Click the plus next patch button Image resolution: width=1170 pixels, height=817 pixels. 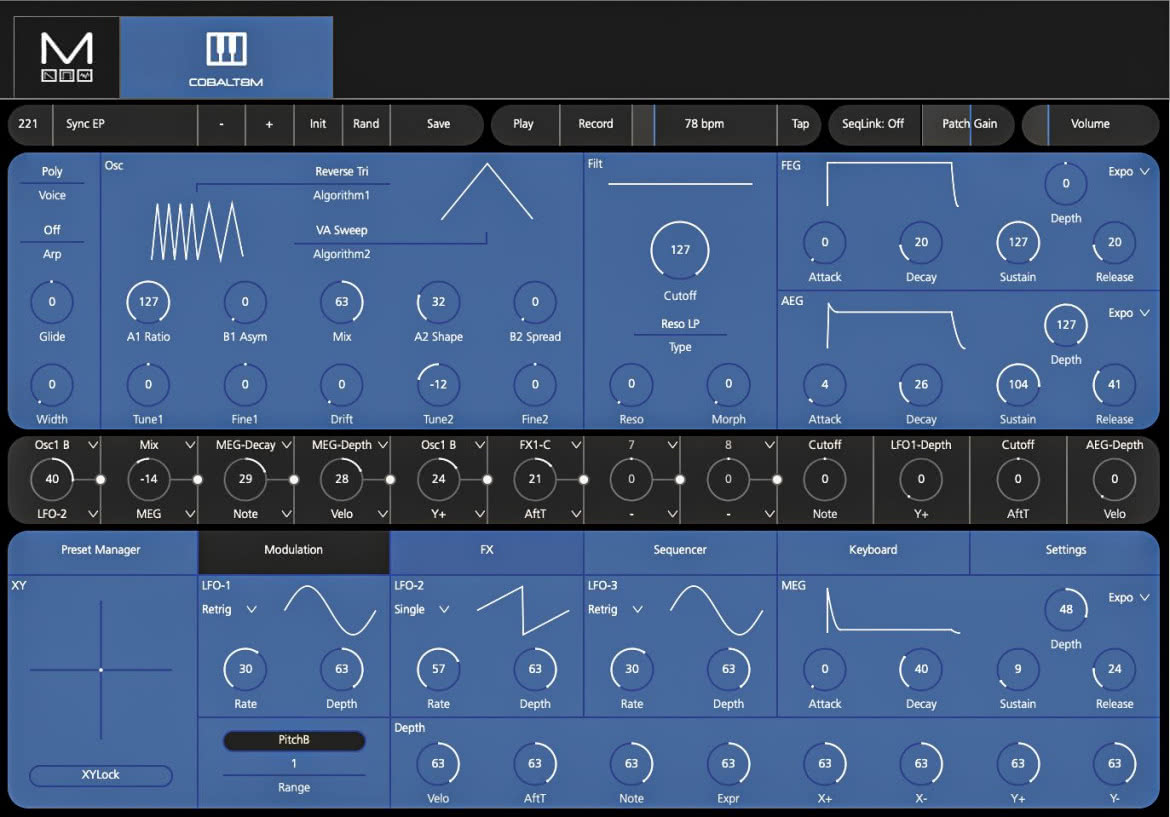[269, 124]
